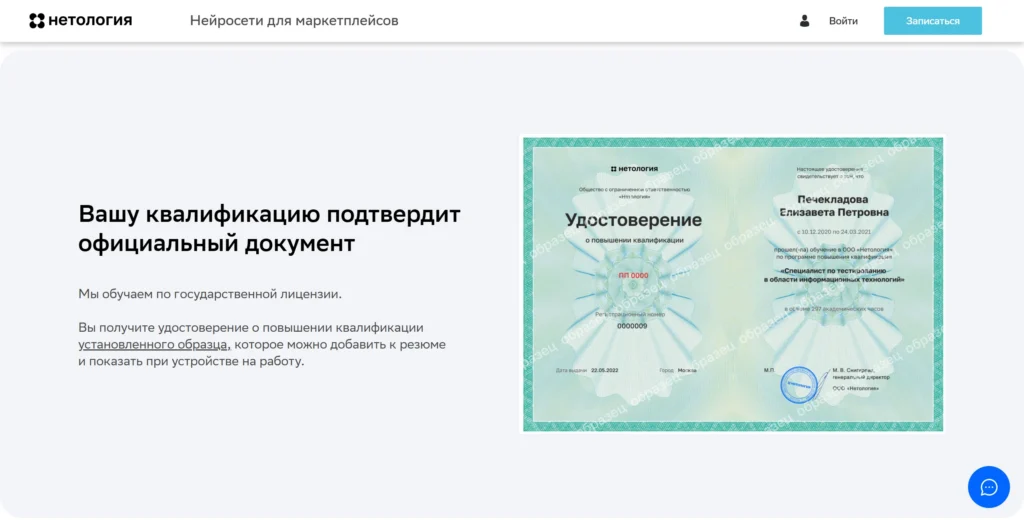This screenshot has width=1024, height=522.
Task: Click the red ПП 0000 number
Action: [x=633, y=276]
